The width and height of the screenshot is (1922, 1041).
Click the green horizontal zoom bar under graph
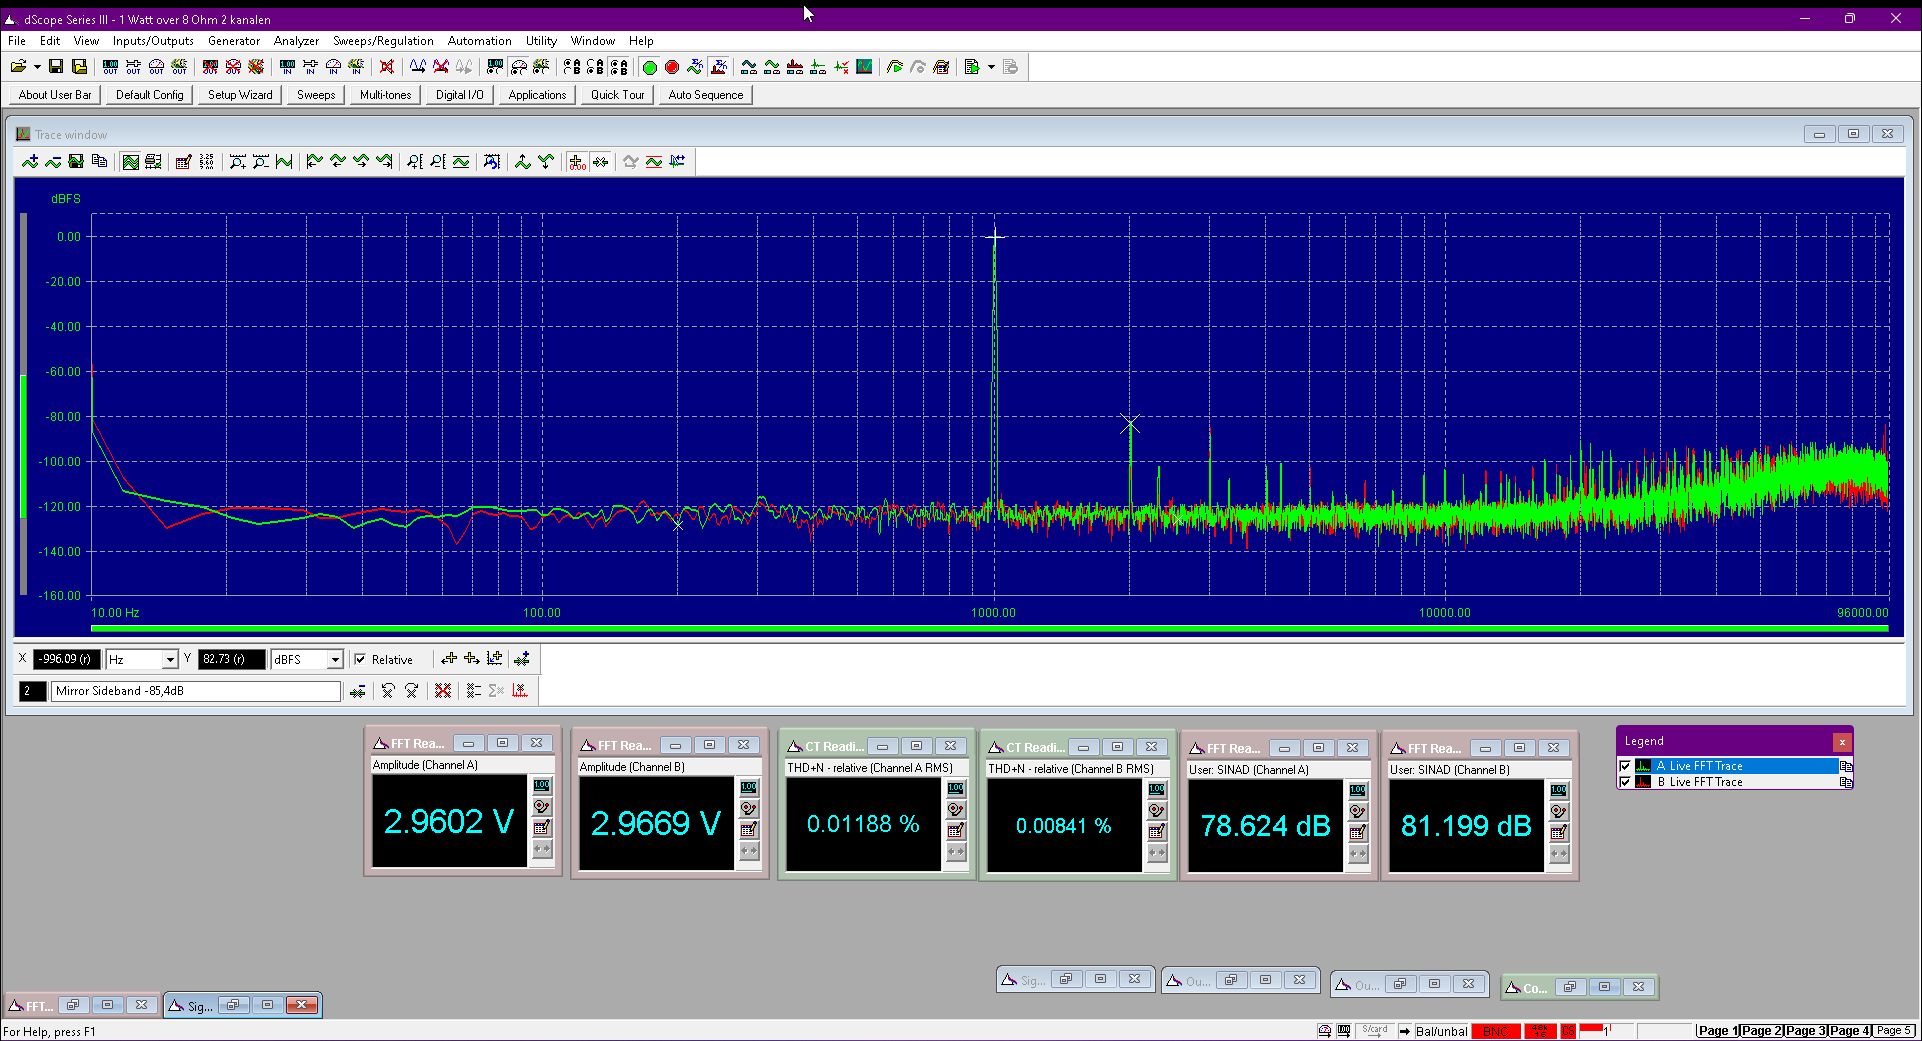tap(989, 628)
